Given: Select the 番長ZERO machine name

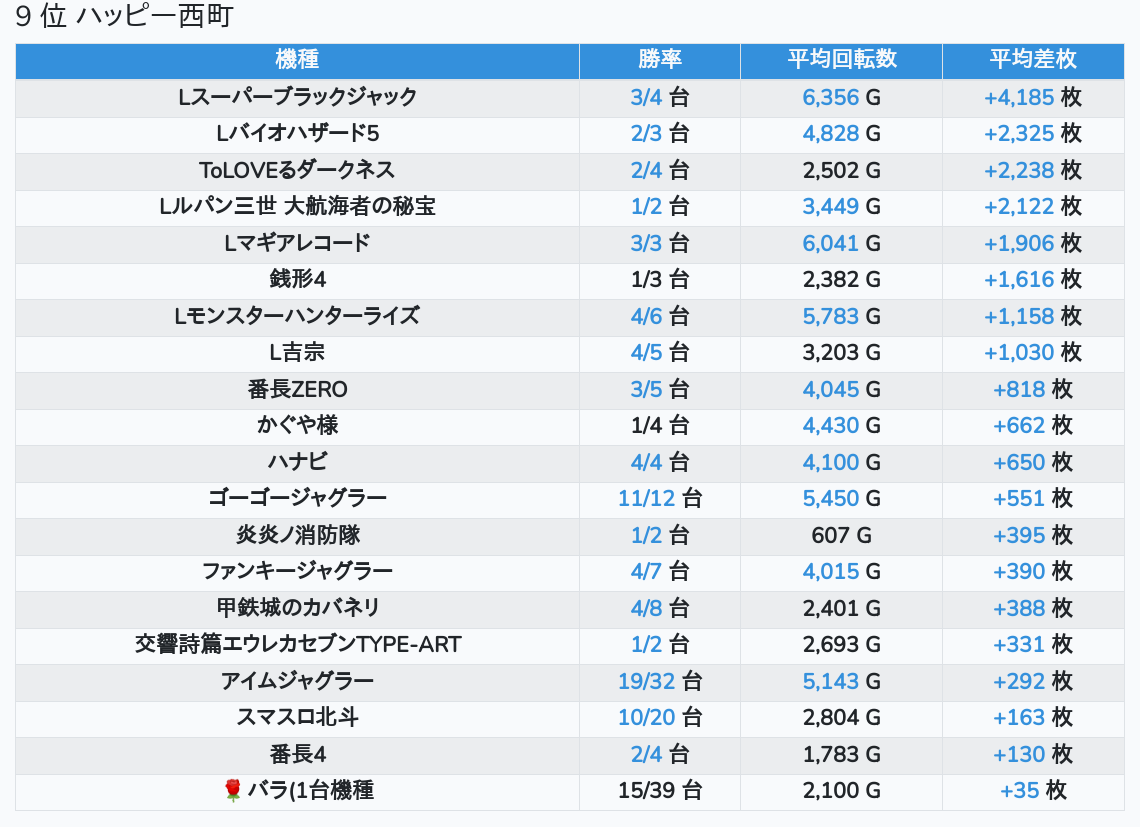Looking at the screenshot, I should pyautogui.click(x=297, y=390).
